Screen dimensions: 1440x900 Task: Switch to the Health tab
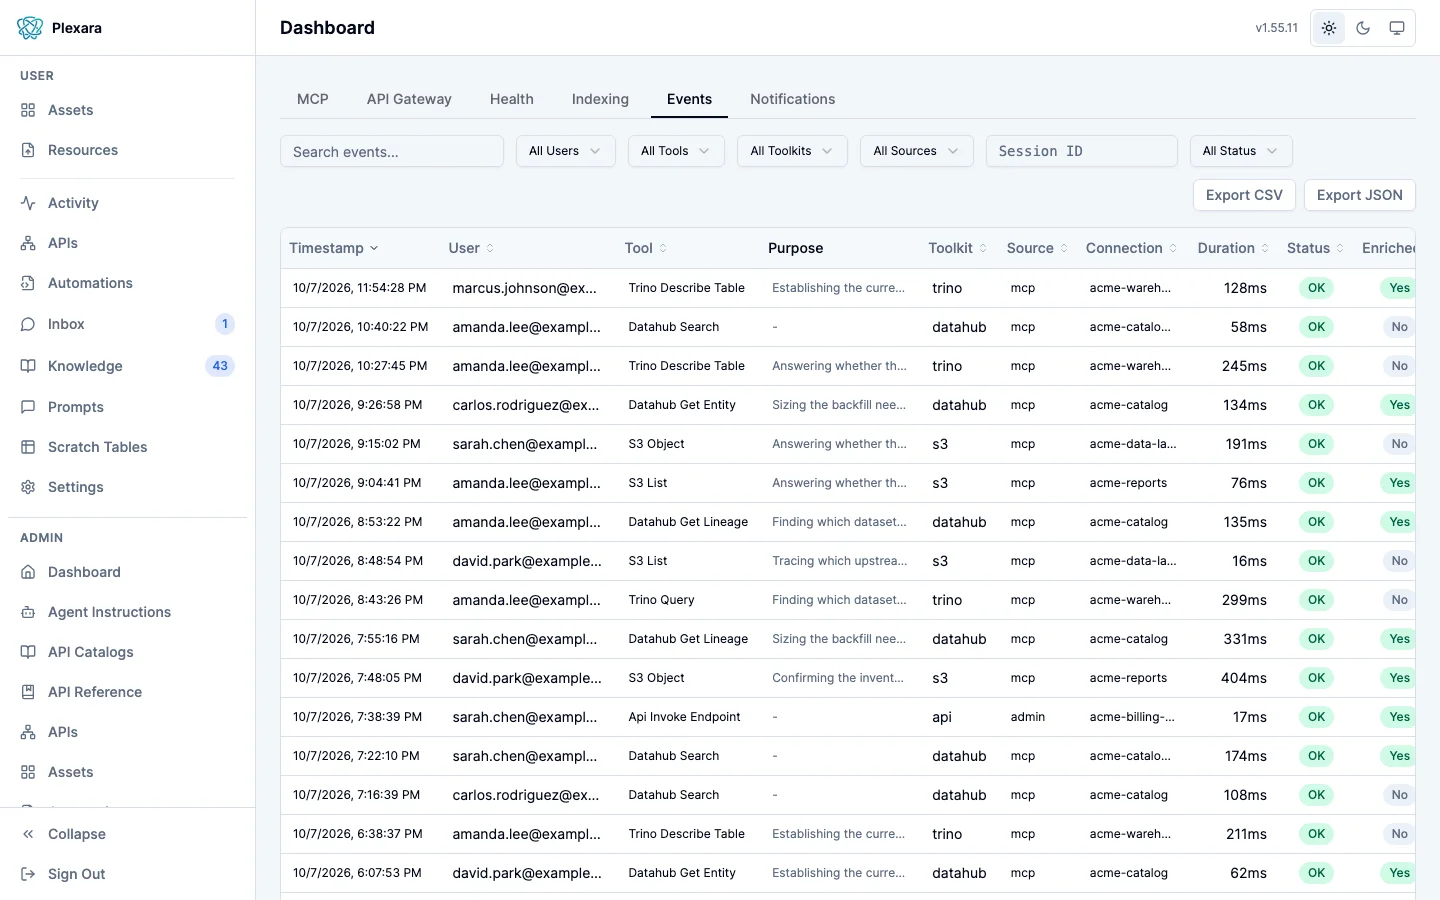click(512, 99)
